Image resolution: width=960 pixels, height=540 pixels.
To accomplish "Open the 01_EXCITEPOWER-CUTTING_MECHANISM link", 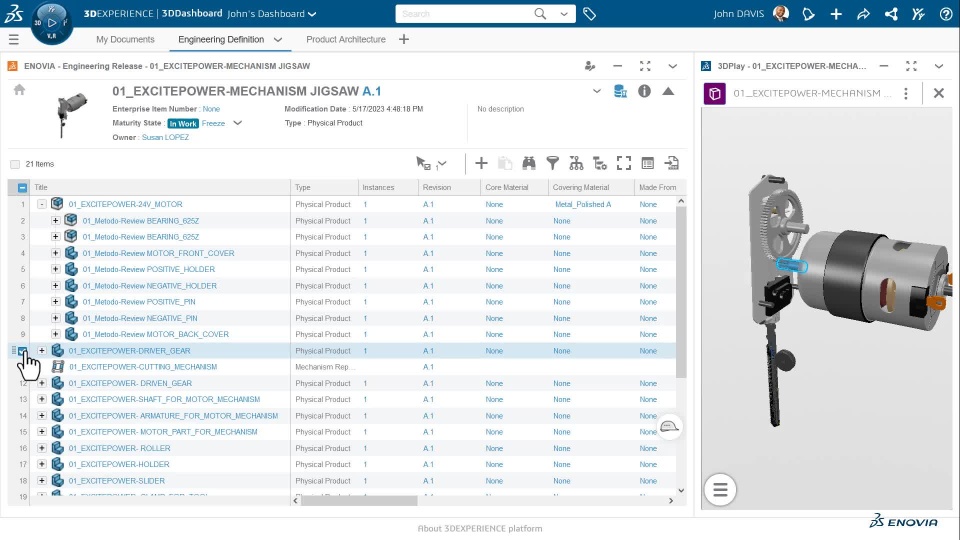I will click(143, 367).
